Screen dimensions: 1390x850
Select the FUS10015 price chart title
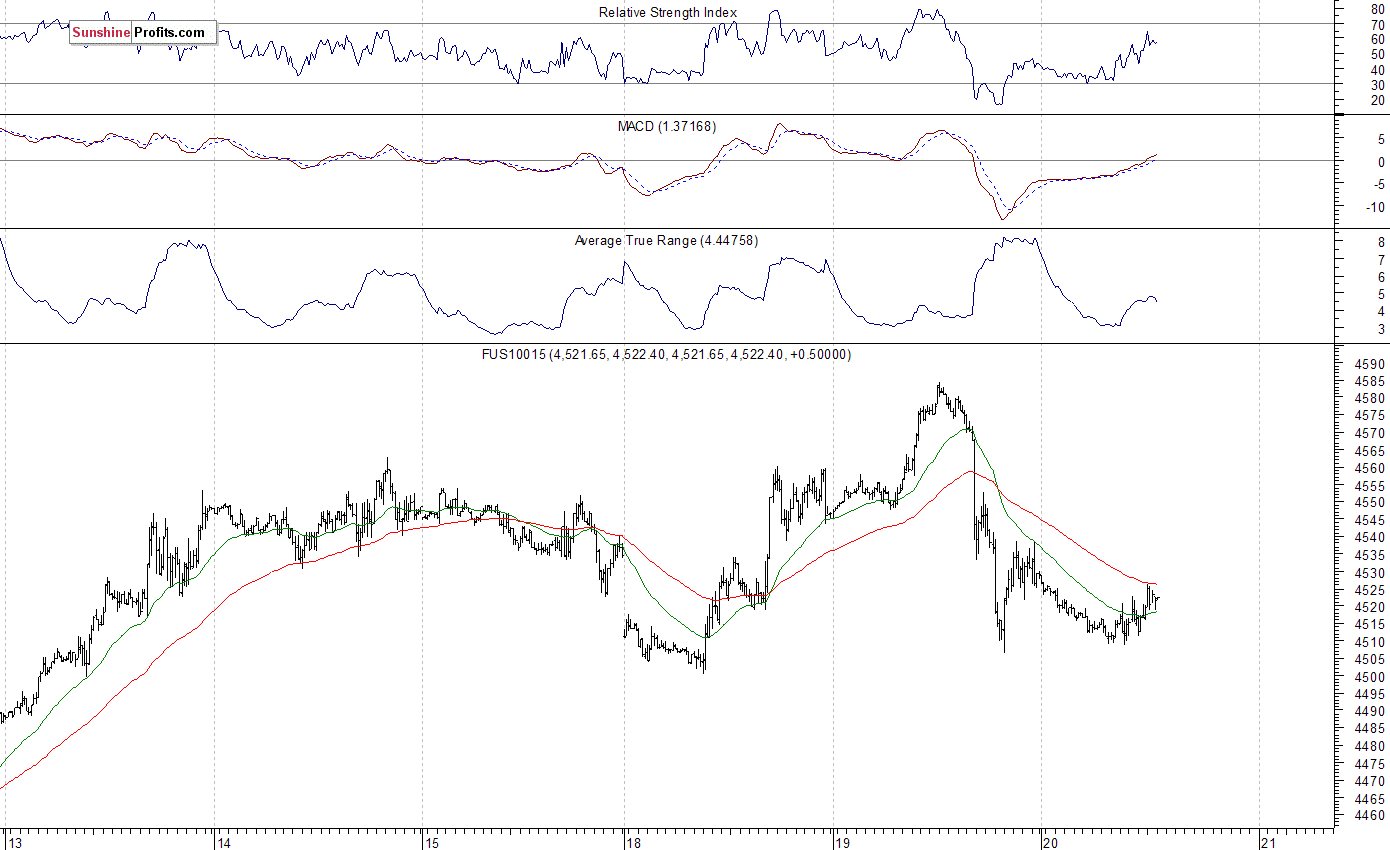click(x=666, y=354)
